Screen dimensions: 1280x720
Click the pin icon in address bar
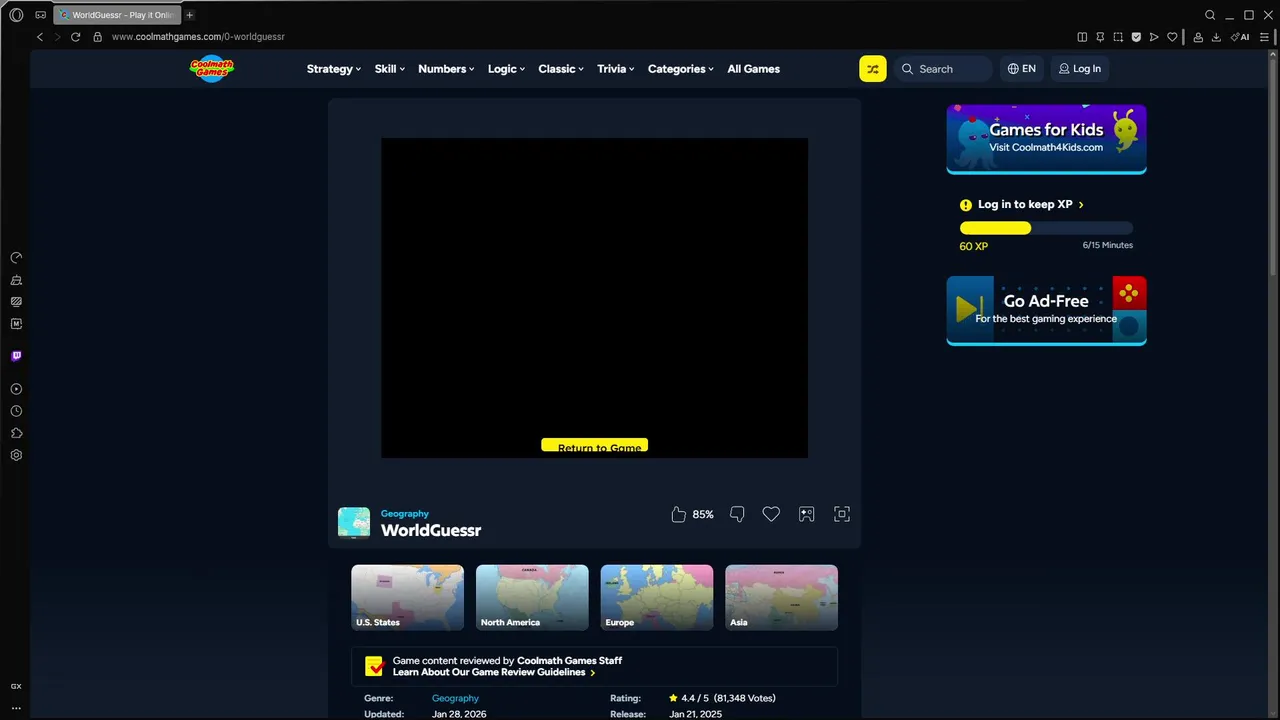(1100, 37)
